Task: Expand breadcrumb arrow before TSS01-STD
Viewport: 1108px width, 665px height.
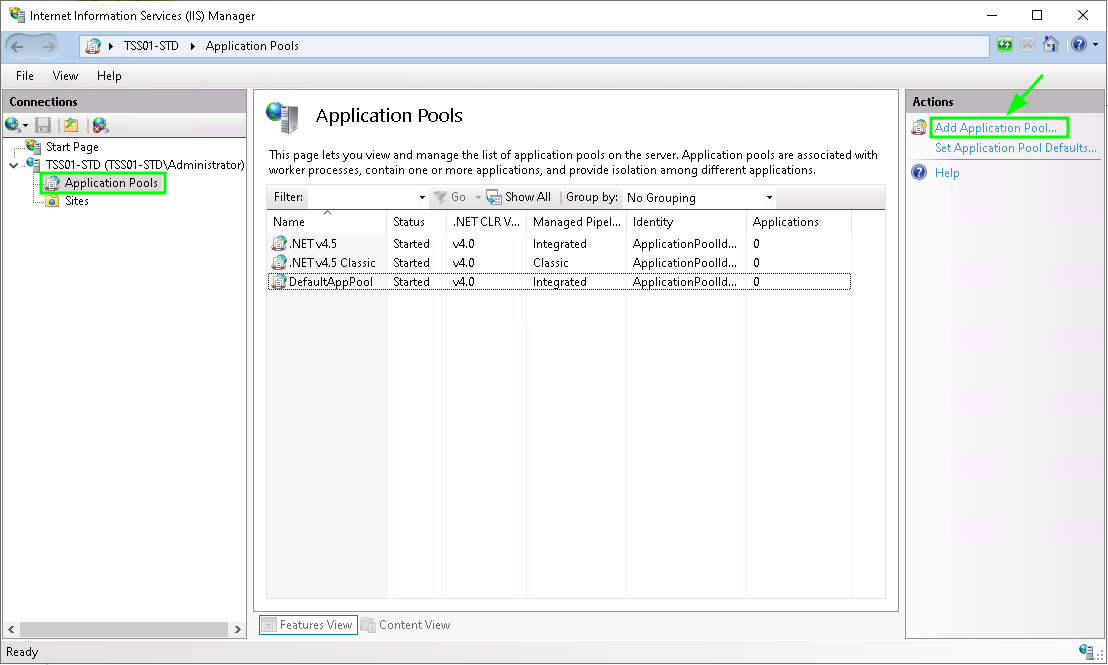Action: click(111, 46)
